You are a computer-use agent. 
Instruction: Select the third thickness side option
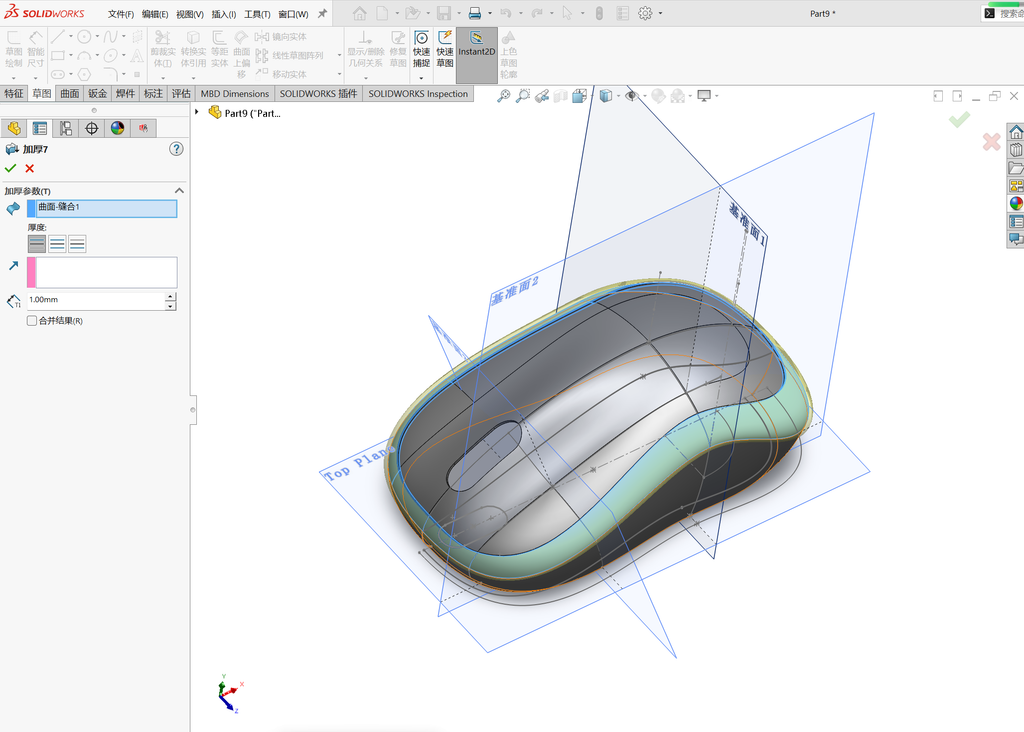[77, 244]
